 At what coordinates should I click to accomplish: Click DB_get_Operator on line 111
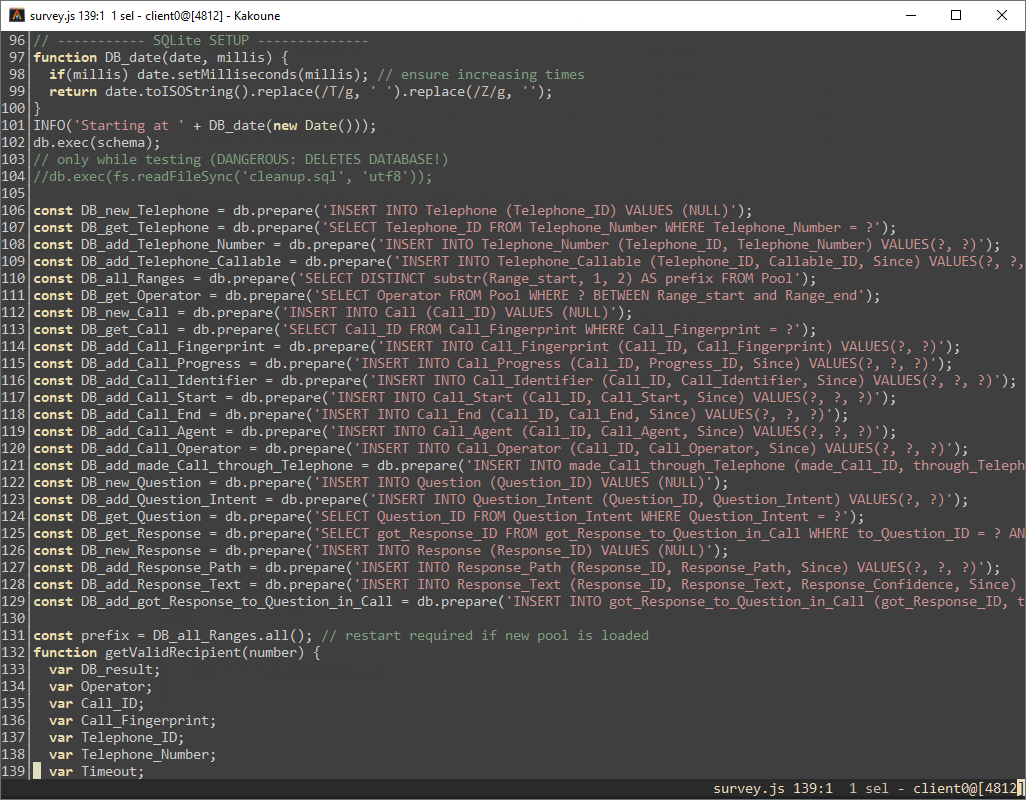pyautogui.click(x=141, y=296)
